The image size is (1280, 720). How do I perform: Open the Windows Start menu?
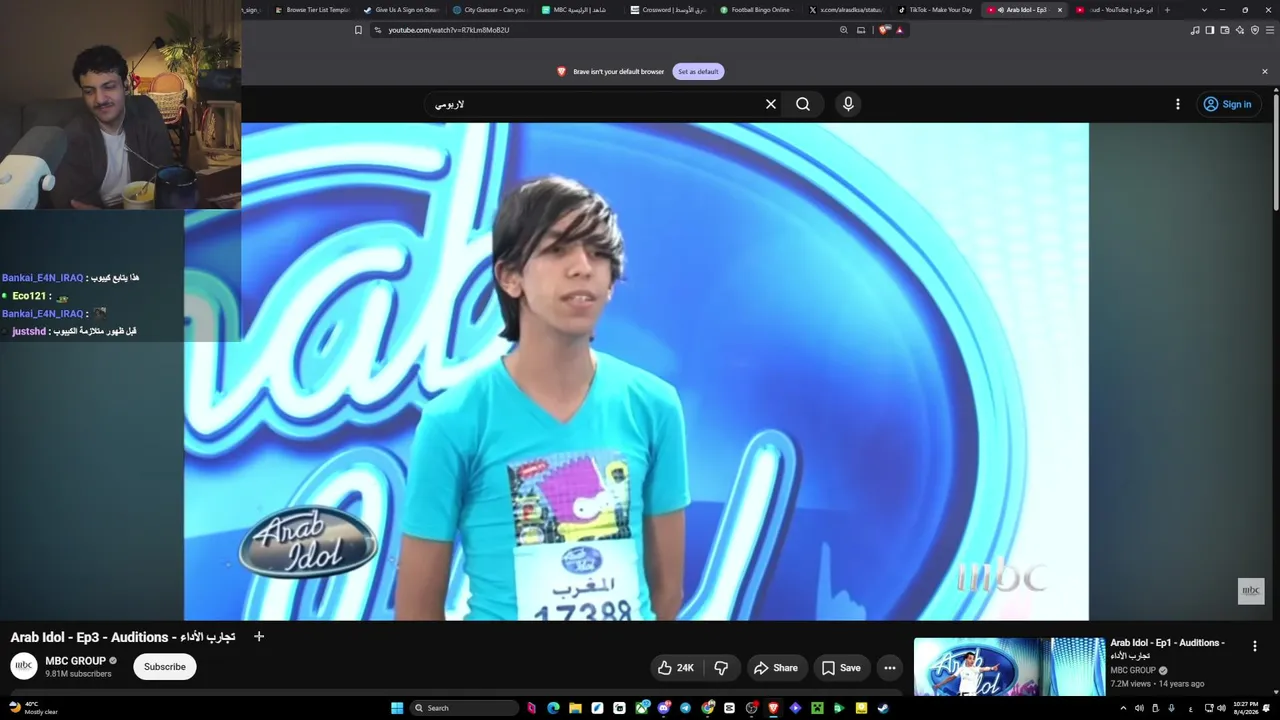click(397, 708)
